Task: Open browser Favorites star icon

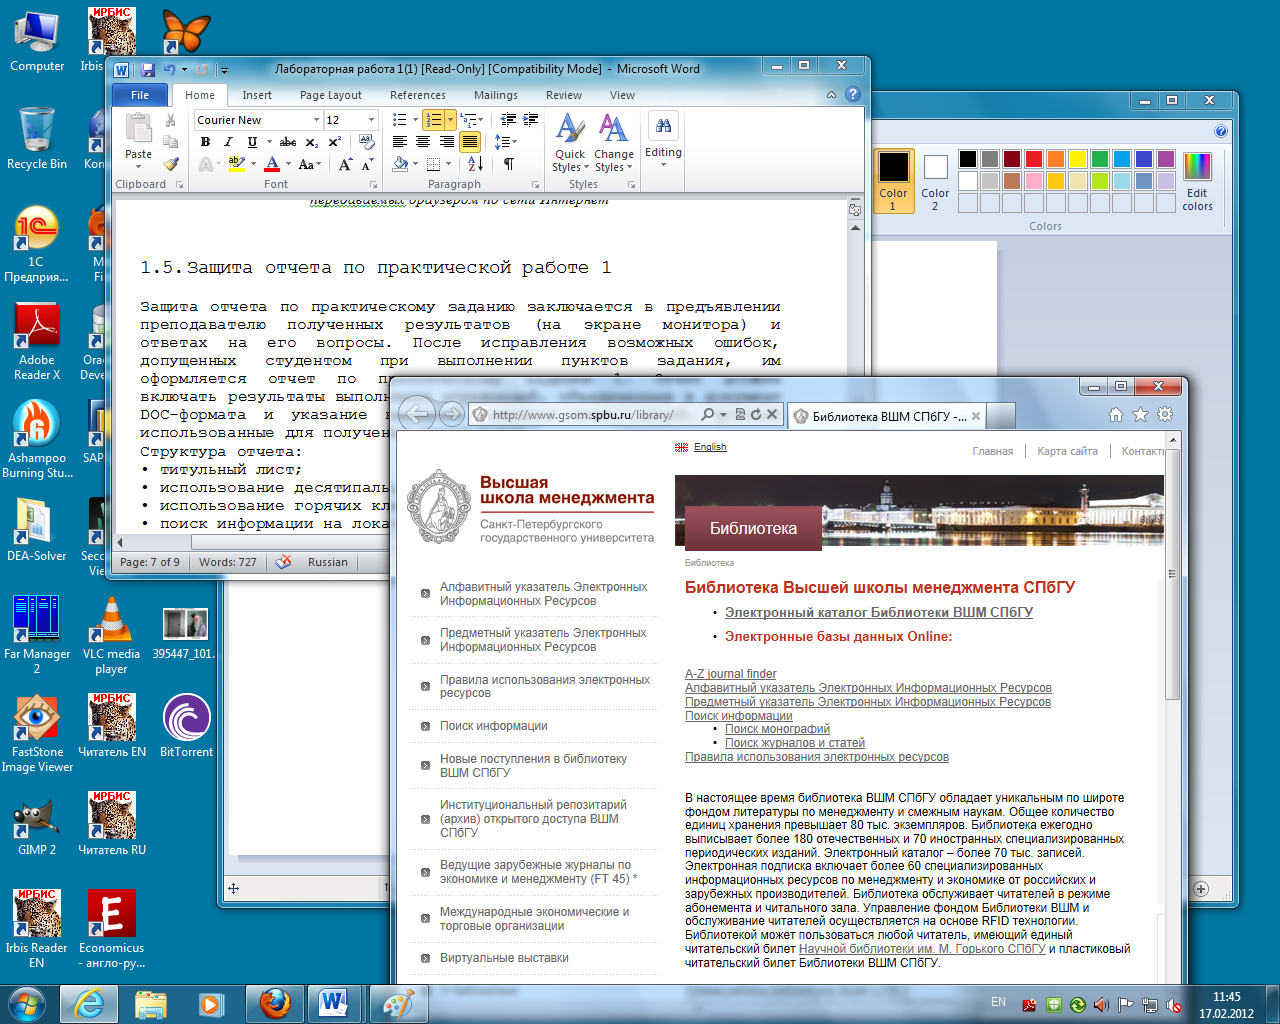Action: pyautogui.click(x=1140, y=414)
